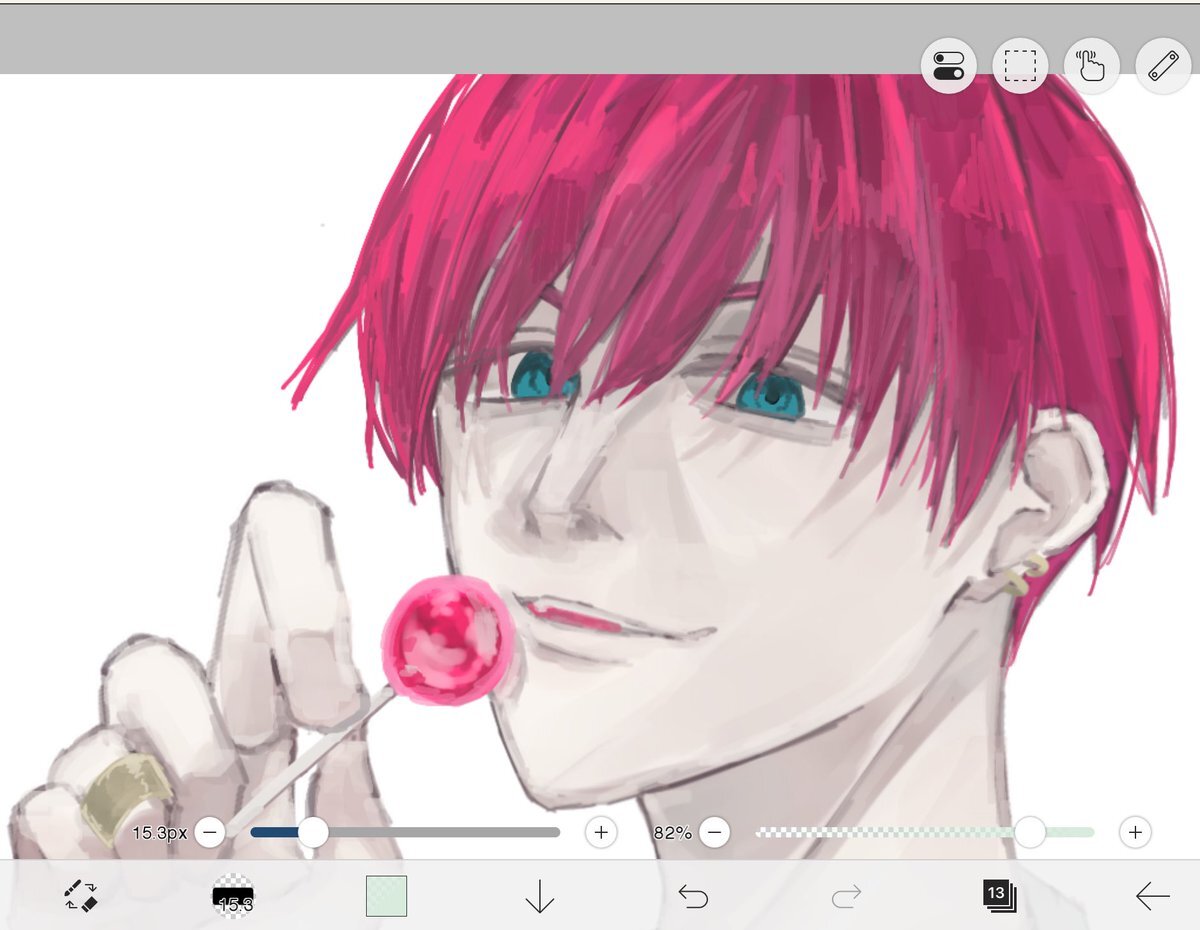The image size is (1200, 930).
Task: Undo the last stroke
Action: [x=693, y=896]
